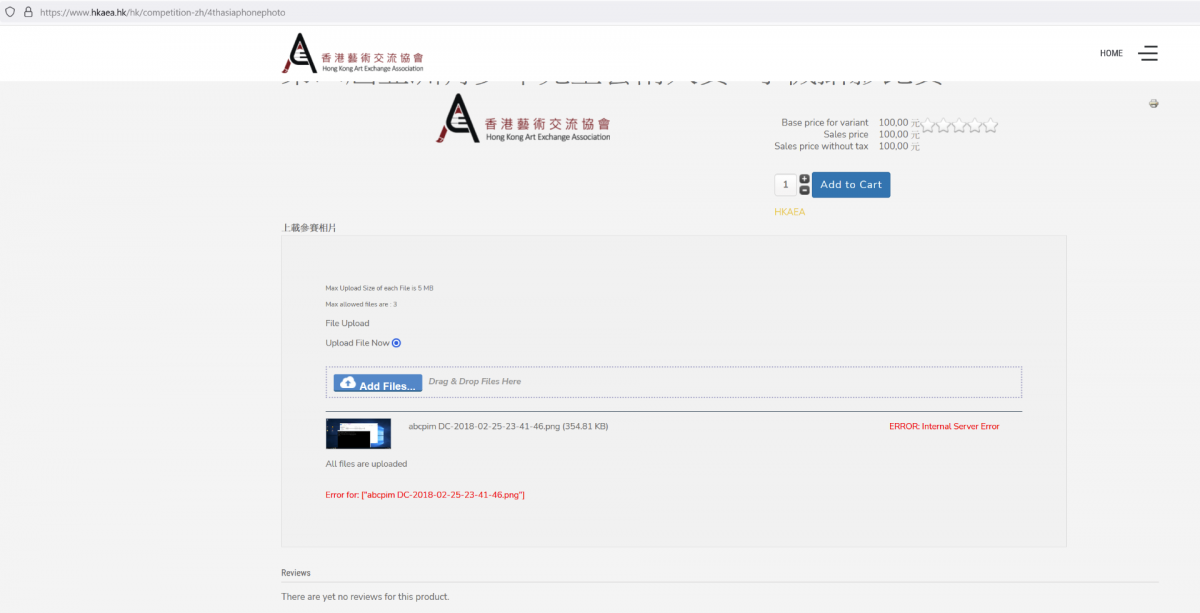The width and height of the screenshot is (1200, 613).
Task: Open the hamburger menu in the header
Action: click(1147, 53)
